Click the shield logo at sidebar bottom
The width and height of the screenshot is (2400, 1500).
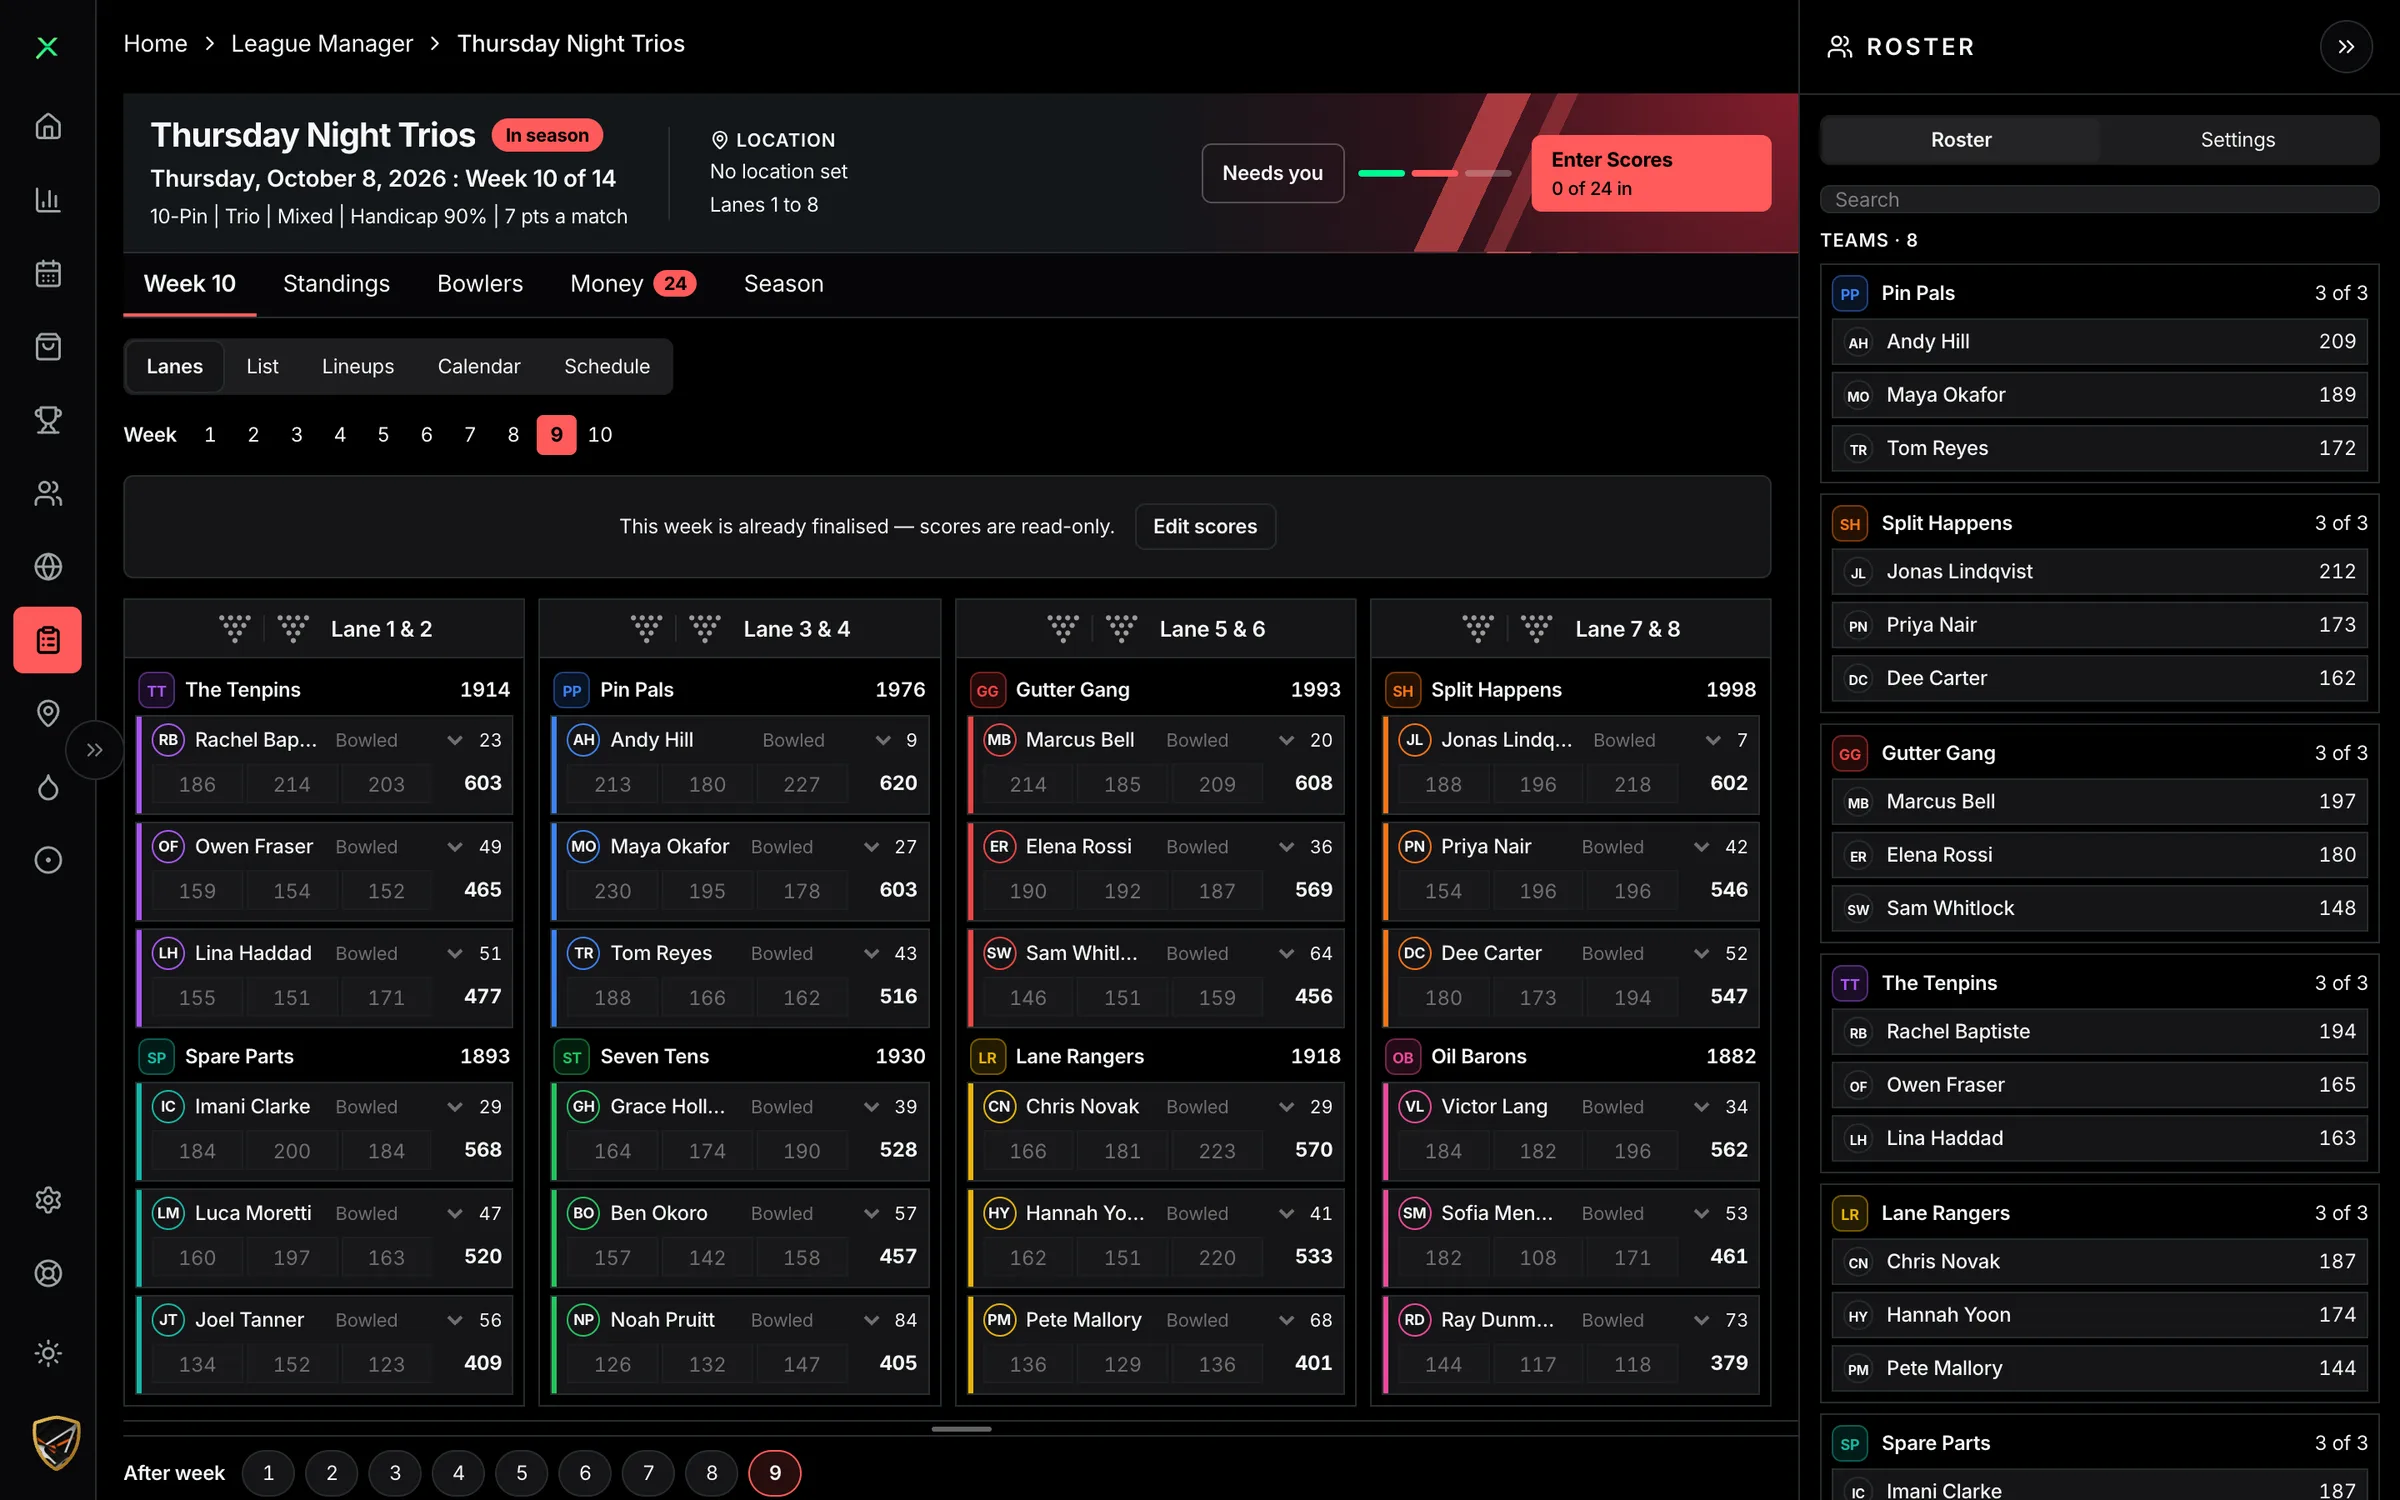(56, 1442)
